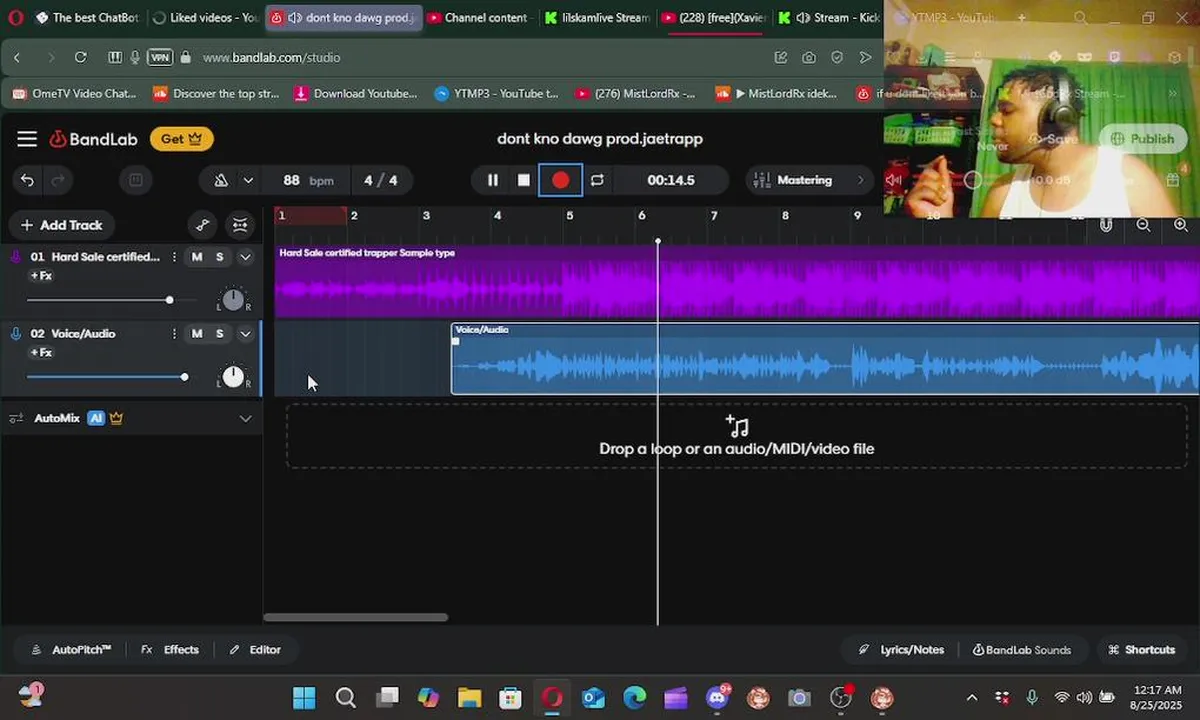
Task: Solo the Hard Sale certified track
Action: [x=220, y=257]
